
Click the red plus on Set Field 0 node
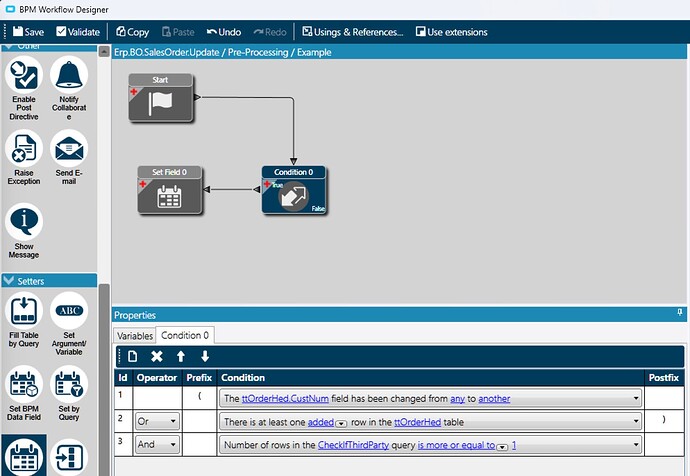[x=143, y=184]
